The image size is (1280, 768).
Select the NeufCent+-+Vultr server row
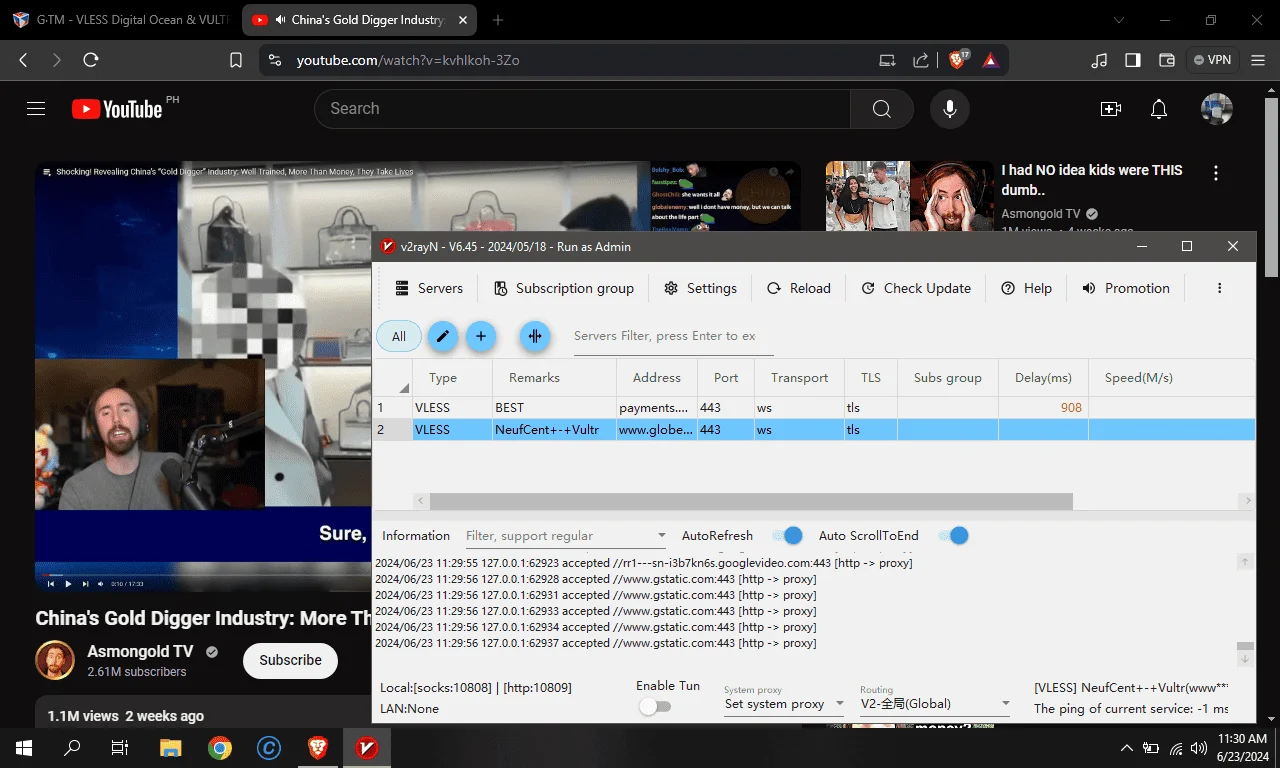tap(814, 430)
